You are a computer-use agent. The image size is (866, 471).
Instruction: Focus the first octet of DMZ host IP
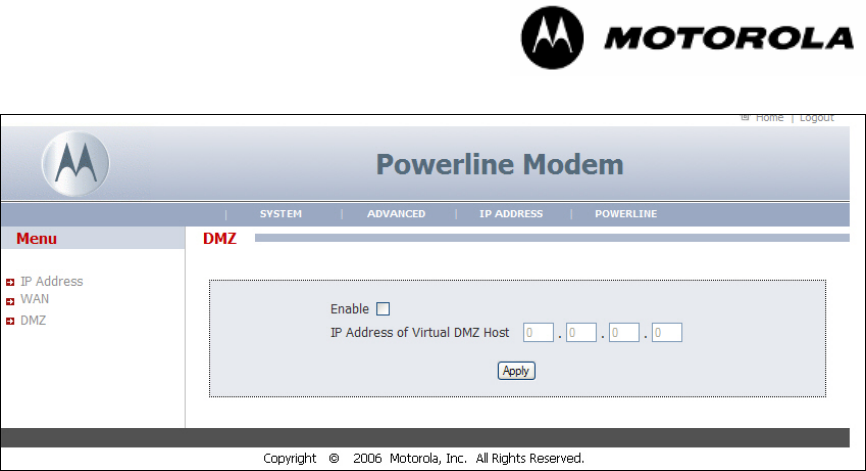[x=538, y=332]
